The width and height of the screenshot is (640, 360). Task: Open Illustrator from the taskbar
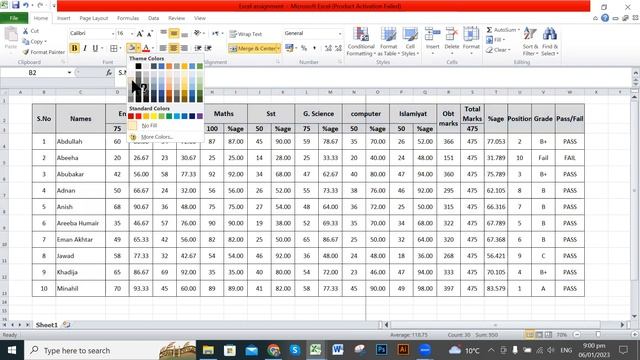[x=403, y=350]
